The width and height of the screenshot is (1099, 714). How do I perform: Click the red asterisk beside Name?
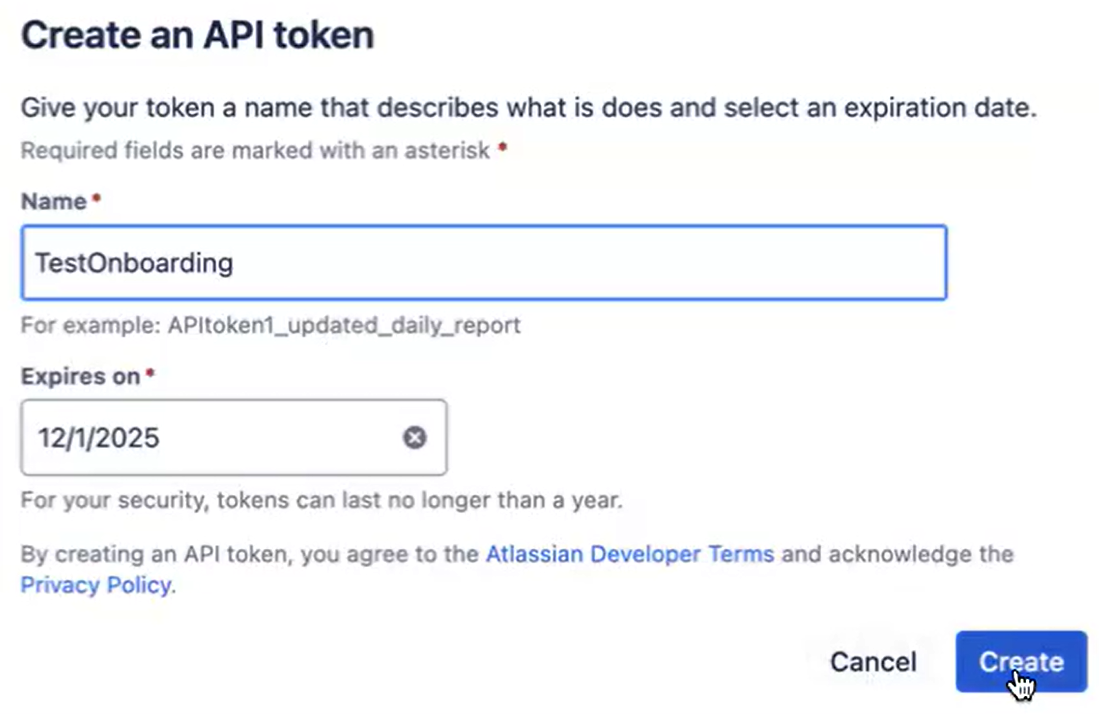click(x=96, y=200)
